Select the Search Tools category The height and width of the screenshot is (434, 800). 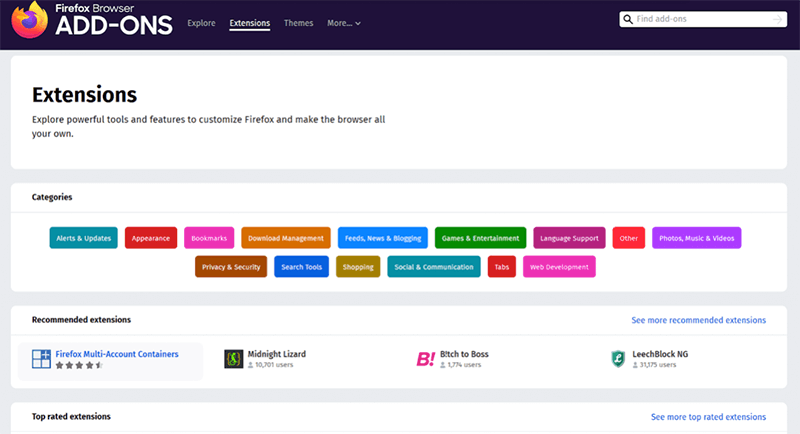point(302,267)
